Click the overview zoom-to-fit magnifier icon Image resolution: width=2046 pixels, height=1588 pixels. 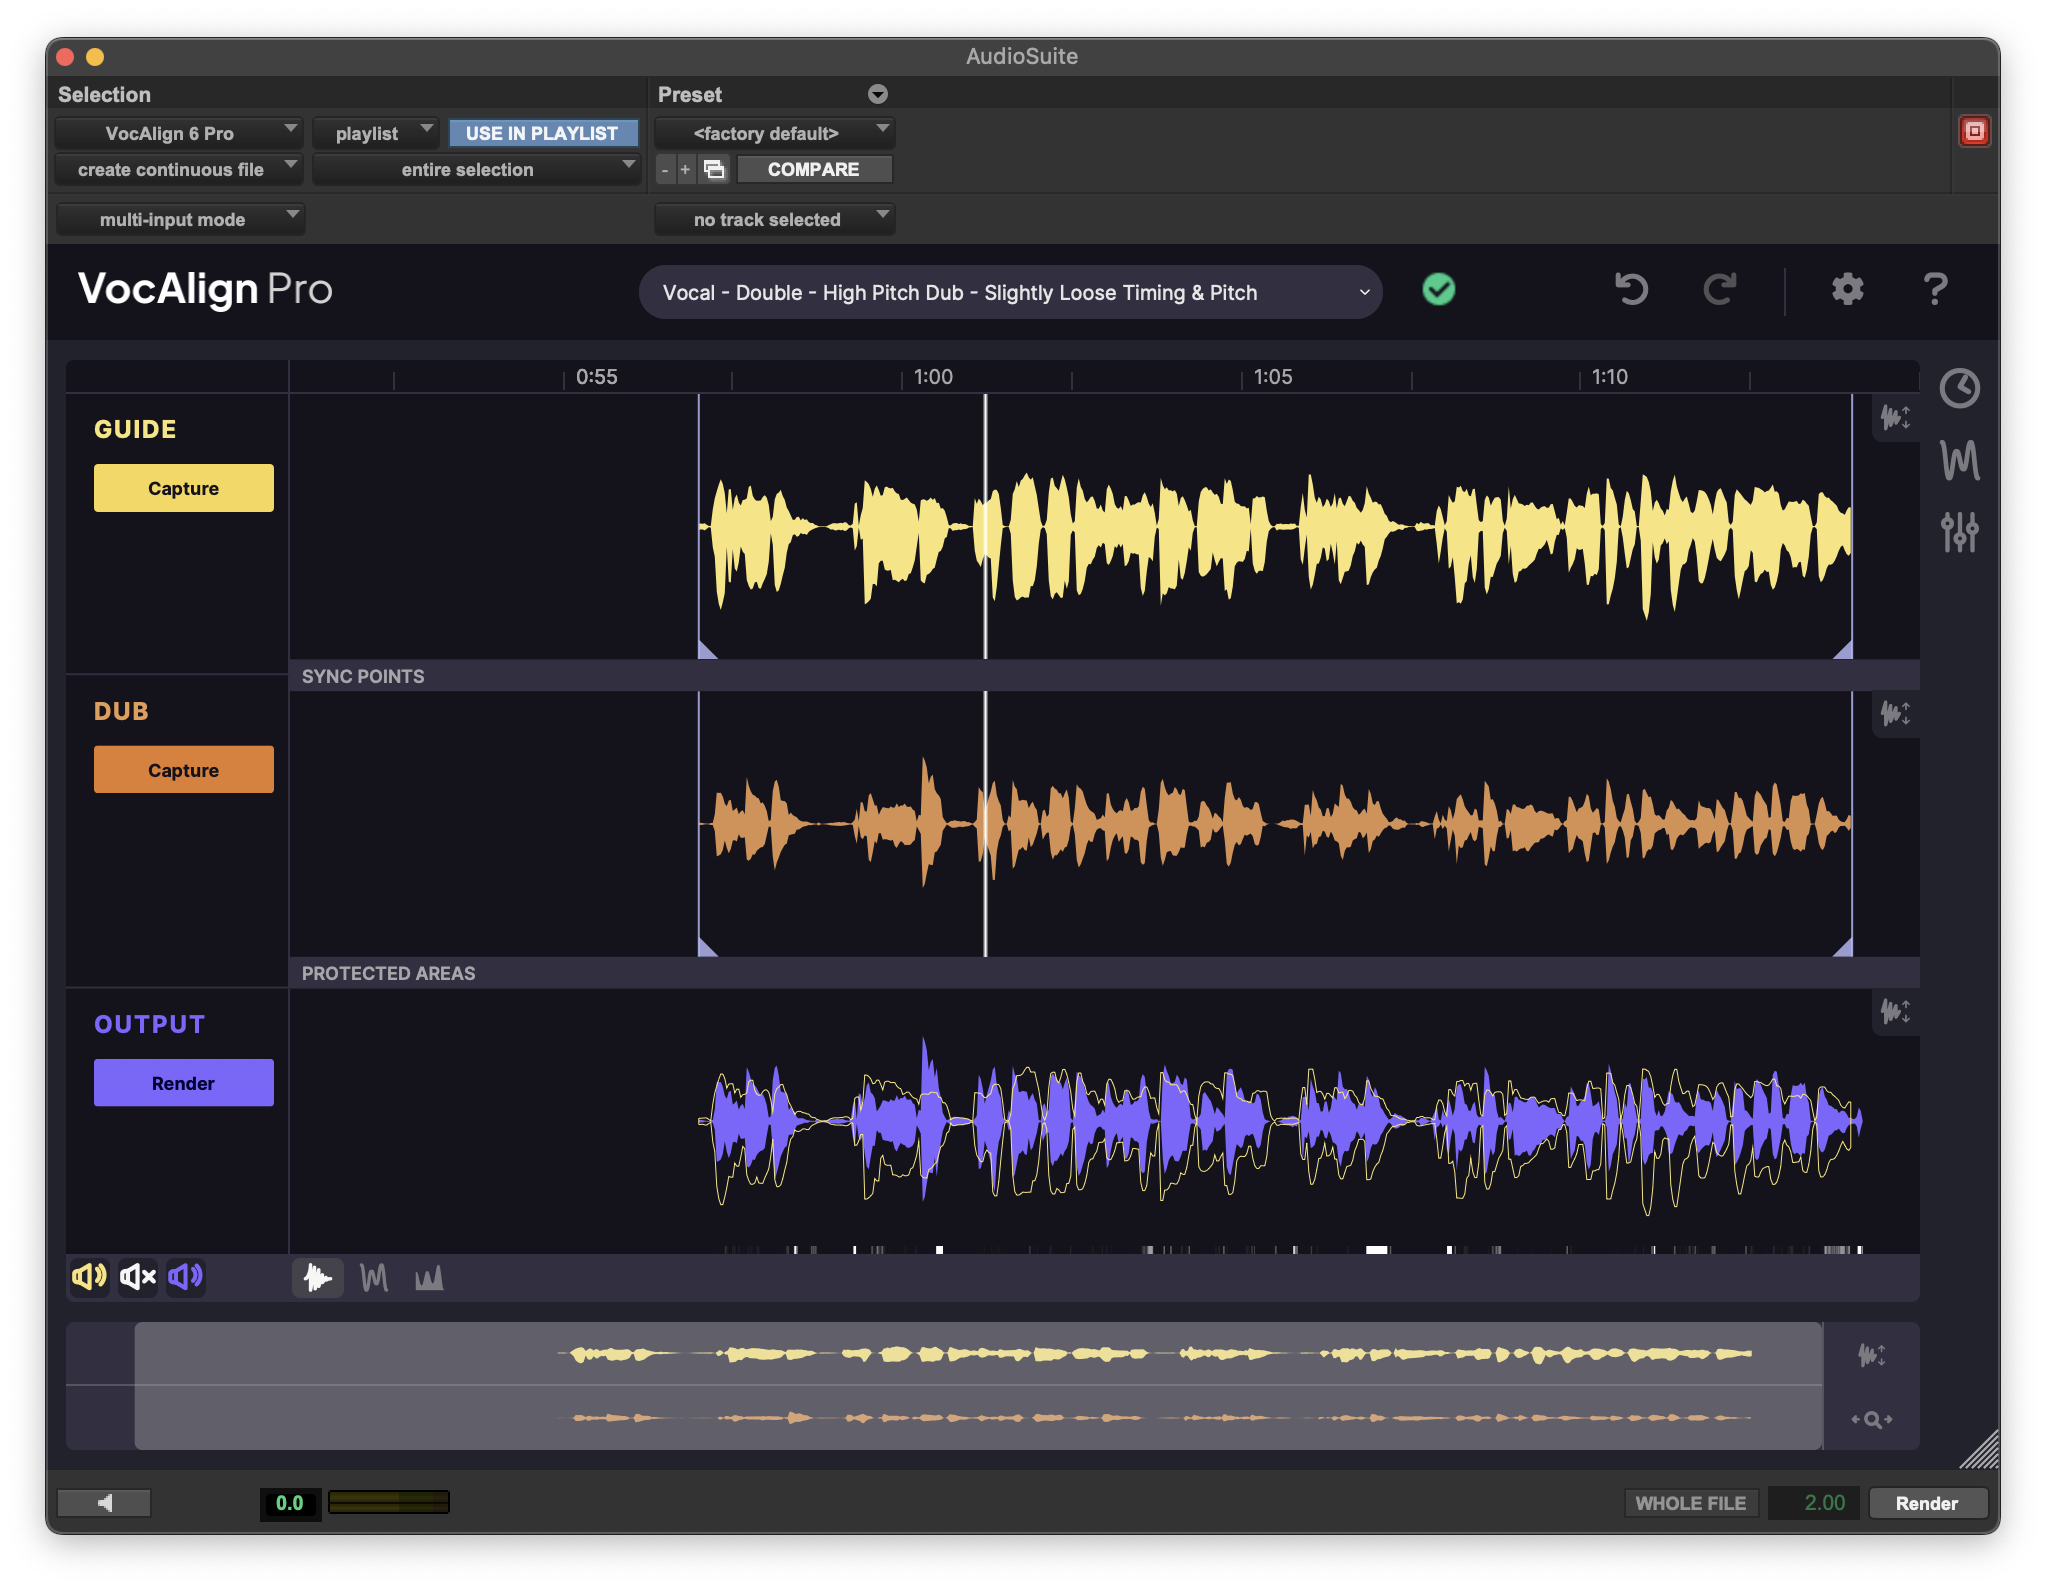1871,1419
